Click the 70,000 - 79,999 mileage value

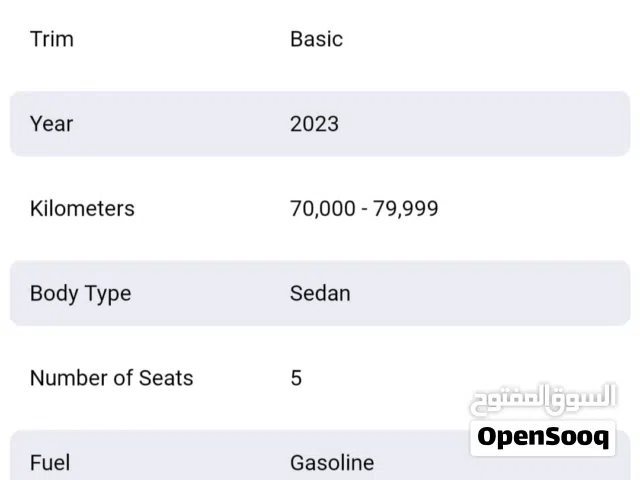(x=364, y=209)
